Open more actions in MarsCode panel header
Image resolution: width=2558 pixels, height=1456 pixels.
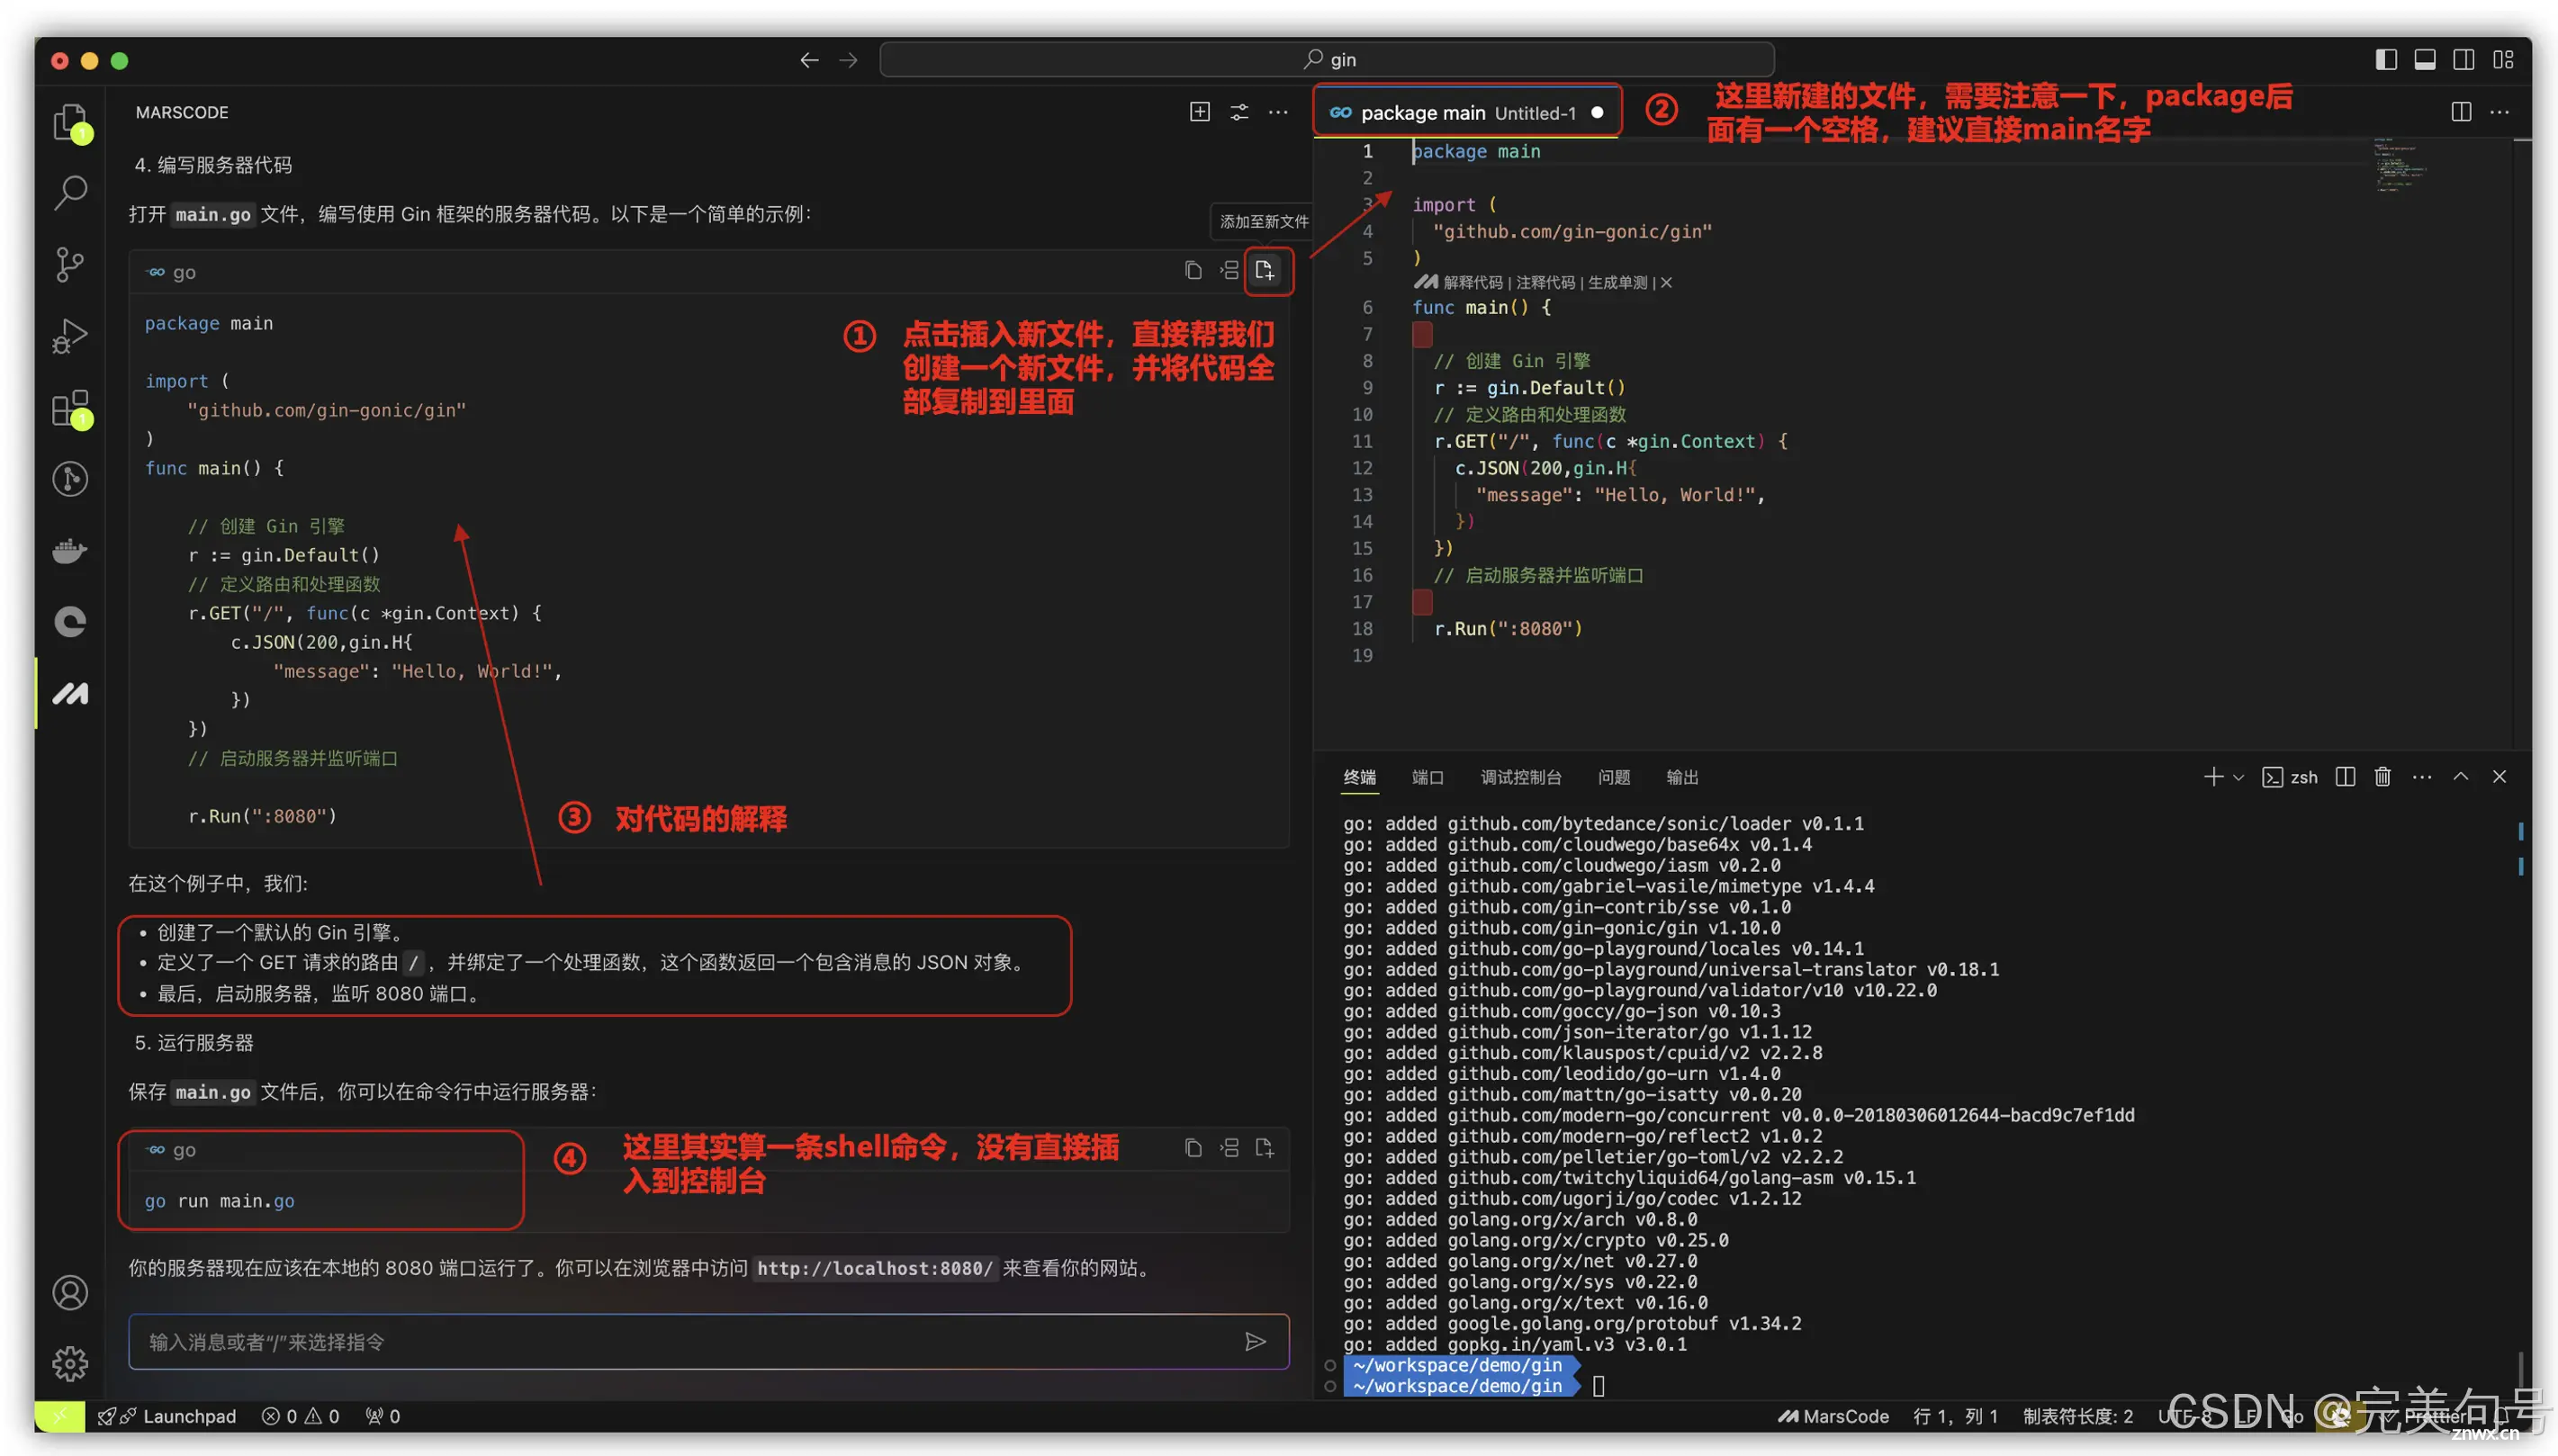[1278, 112]
